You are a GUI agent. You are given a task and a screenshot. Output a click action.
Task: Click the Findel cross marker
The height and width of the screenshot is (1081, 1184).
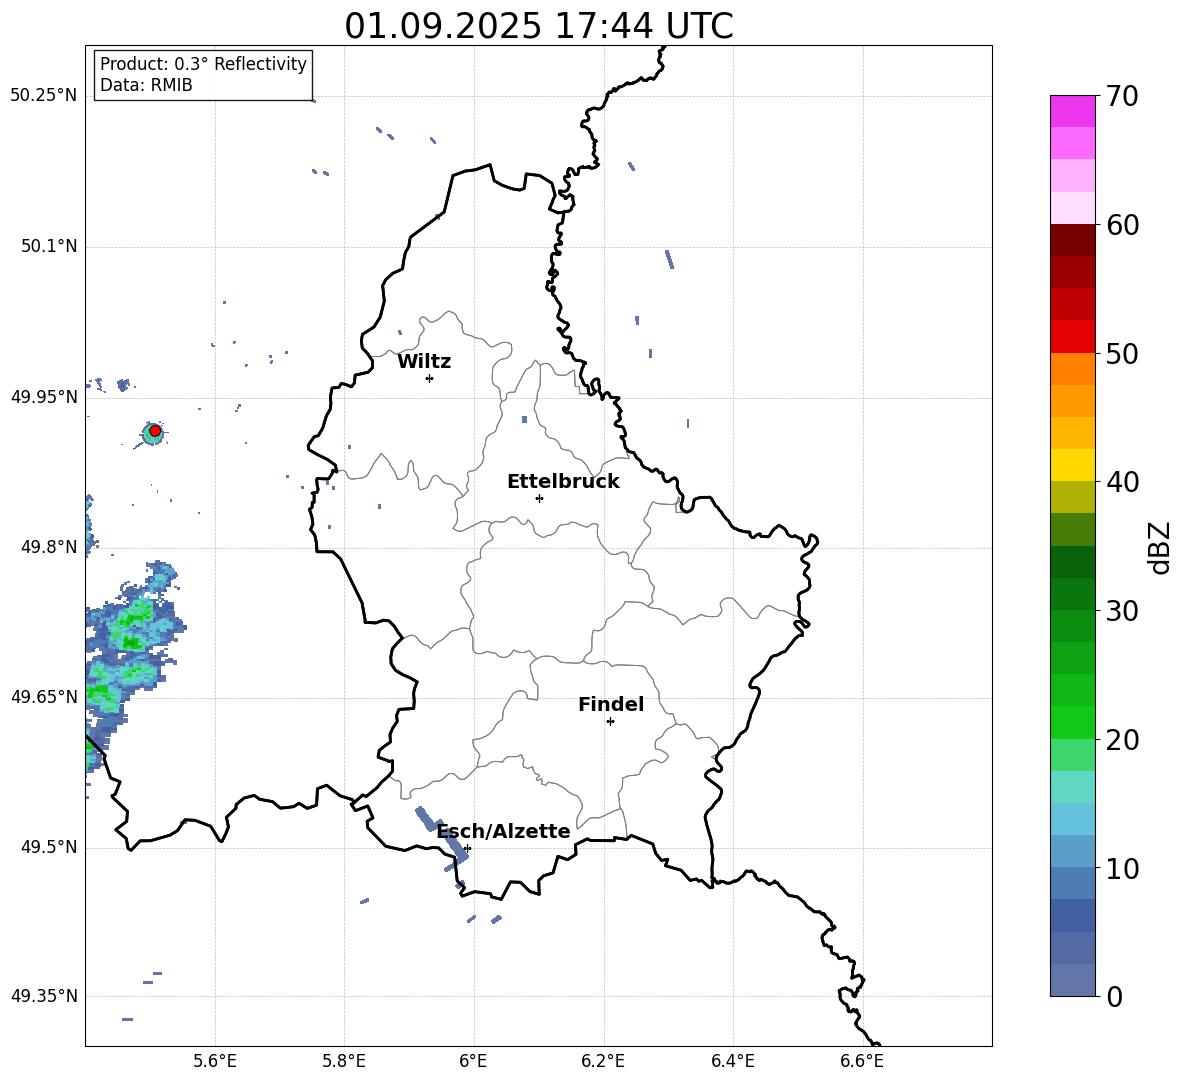click(610, 722)
